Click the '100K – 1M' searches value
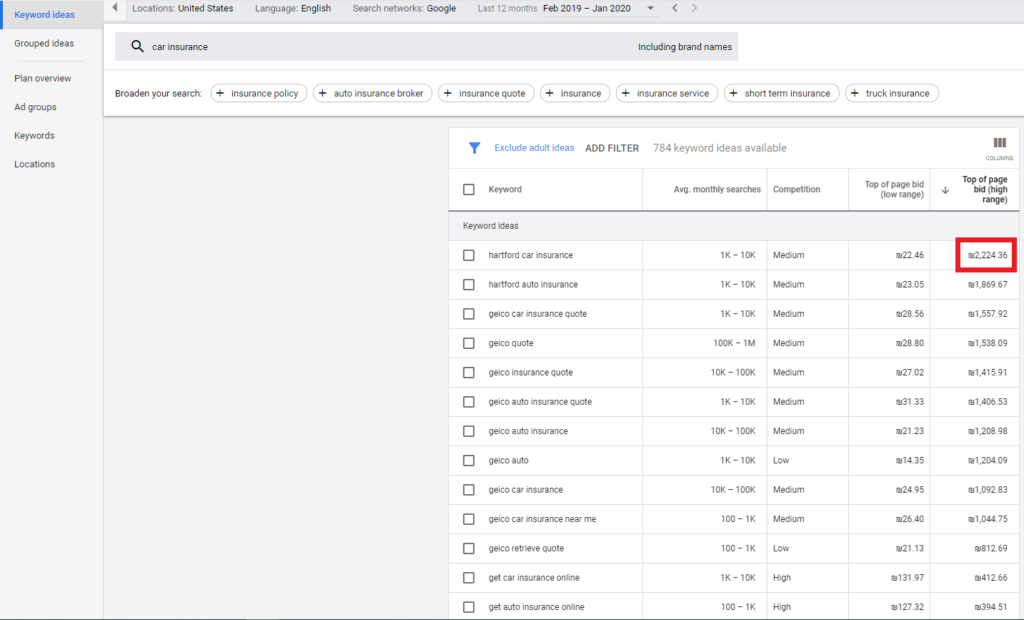The height and width of the screenshot is (620, 1024). coord(735,343)
